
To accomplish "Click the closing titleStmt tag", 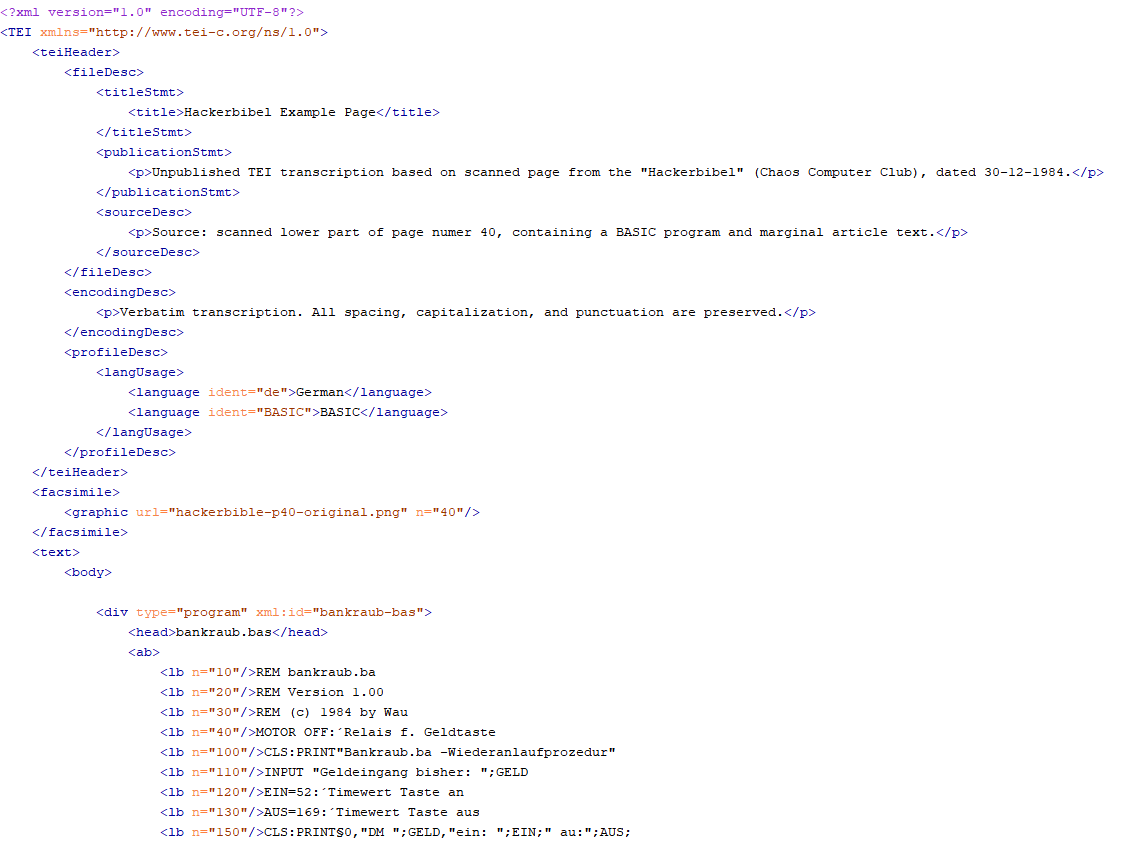I will coord(144,132).
